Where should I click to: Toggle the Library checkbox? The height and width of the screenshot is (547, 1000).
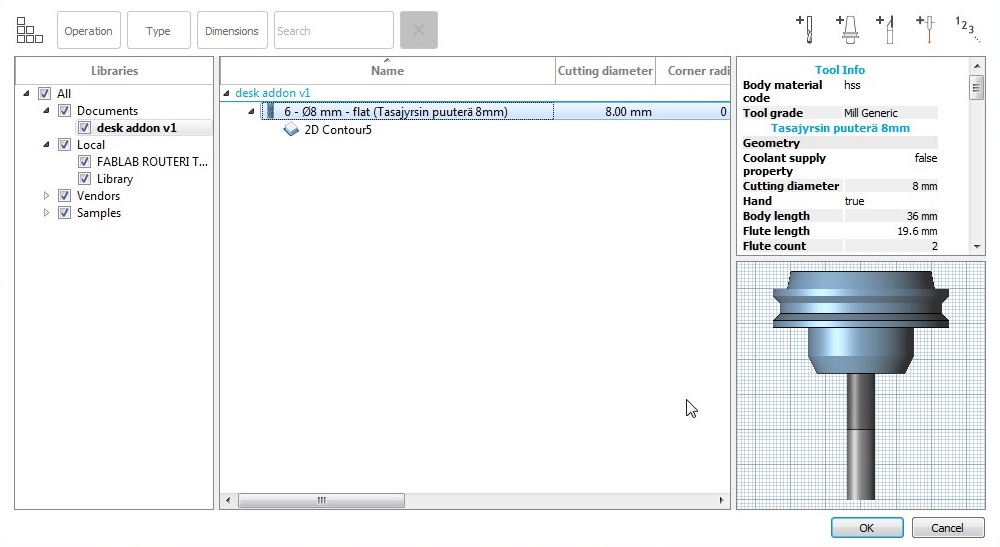tap(84, 179)
